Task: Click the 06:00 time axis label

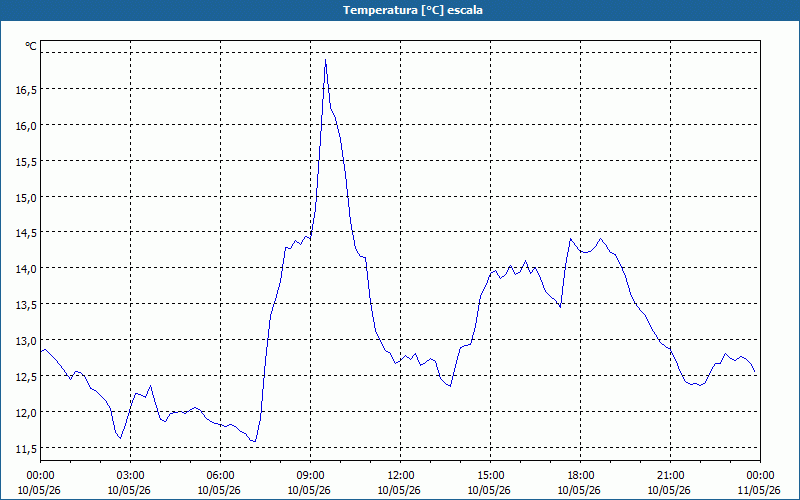Action: (x=220, y=476)
